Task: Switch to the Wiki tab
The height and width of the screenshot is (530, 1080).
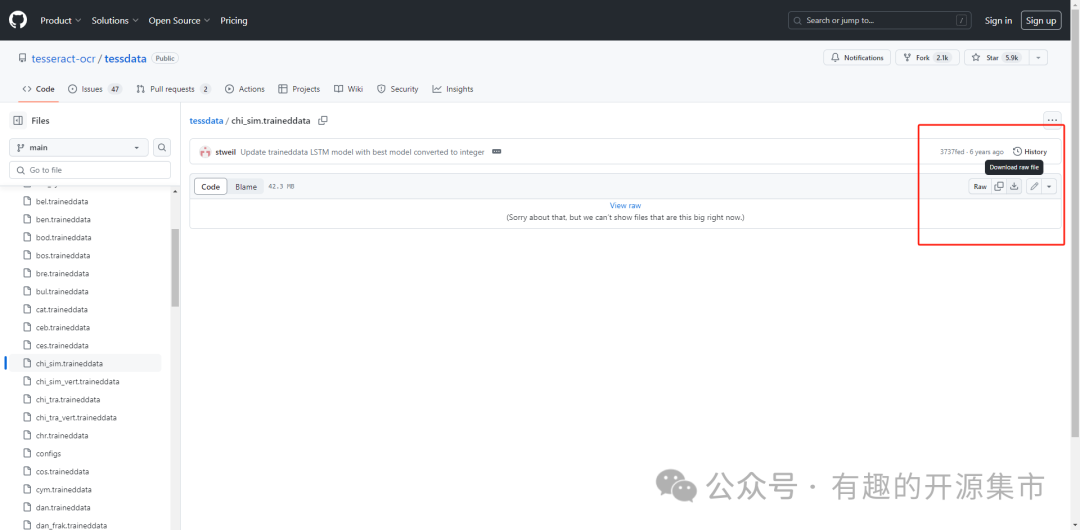Action: point(349,89)
